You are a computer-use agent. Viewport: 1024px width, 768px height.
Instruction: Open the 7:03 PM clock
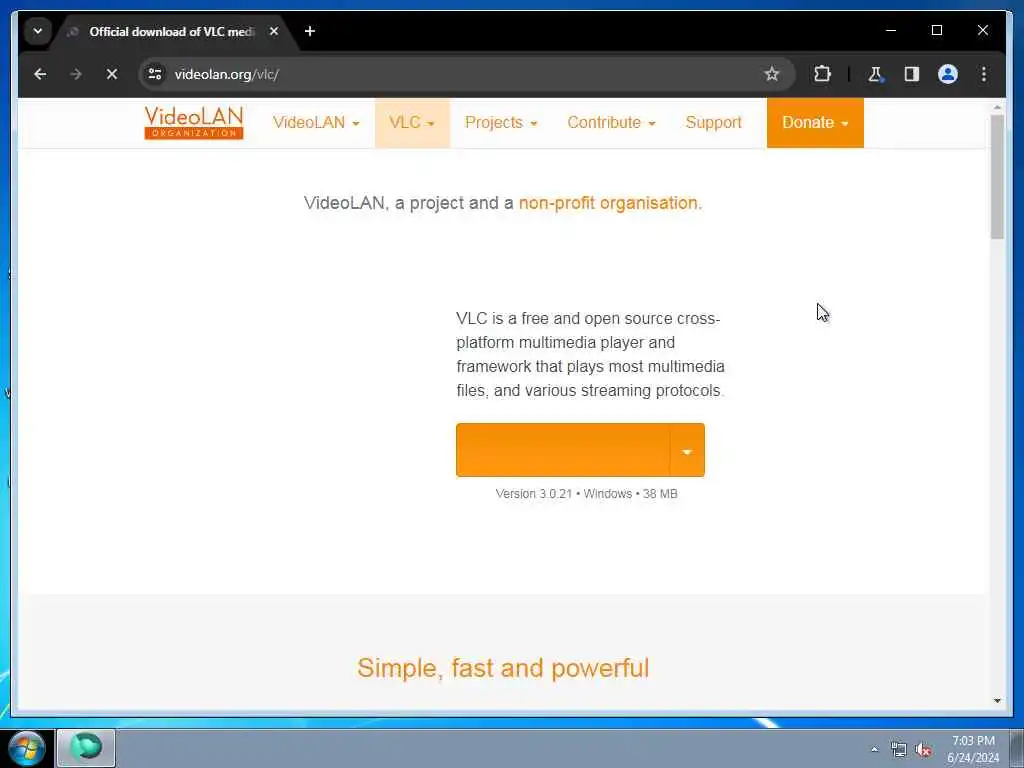[973, 749]
